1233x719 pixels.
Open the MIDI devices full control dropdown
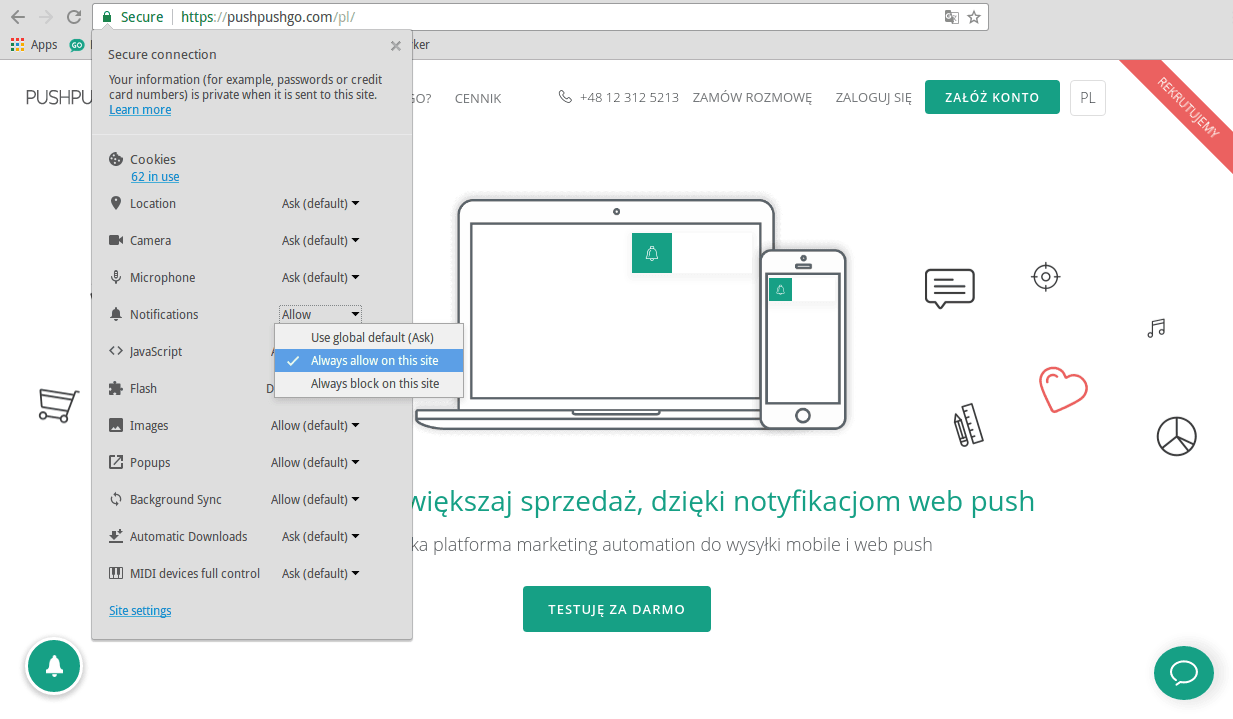tap(320, 573)
